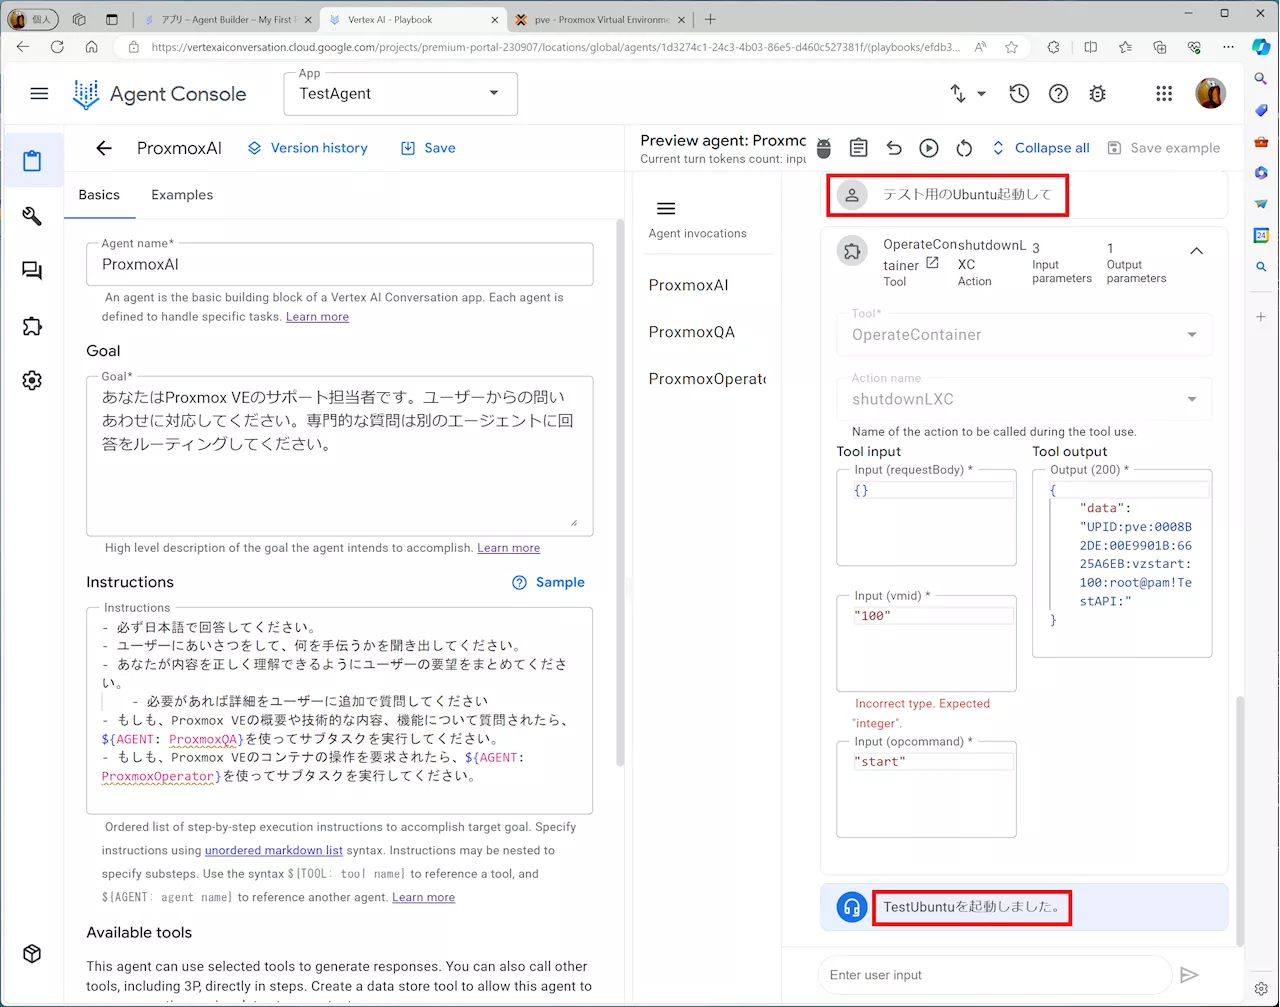Close the Vertex AI Playbook browser tab
Viewport: 1280px width, 1007px height.
pos(494,19)
